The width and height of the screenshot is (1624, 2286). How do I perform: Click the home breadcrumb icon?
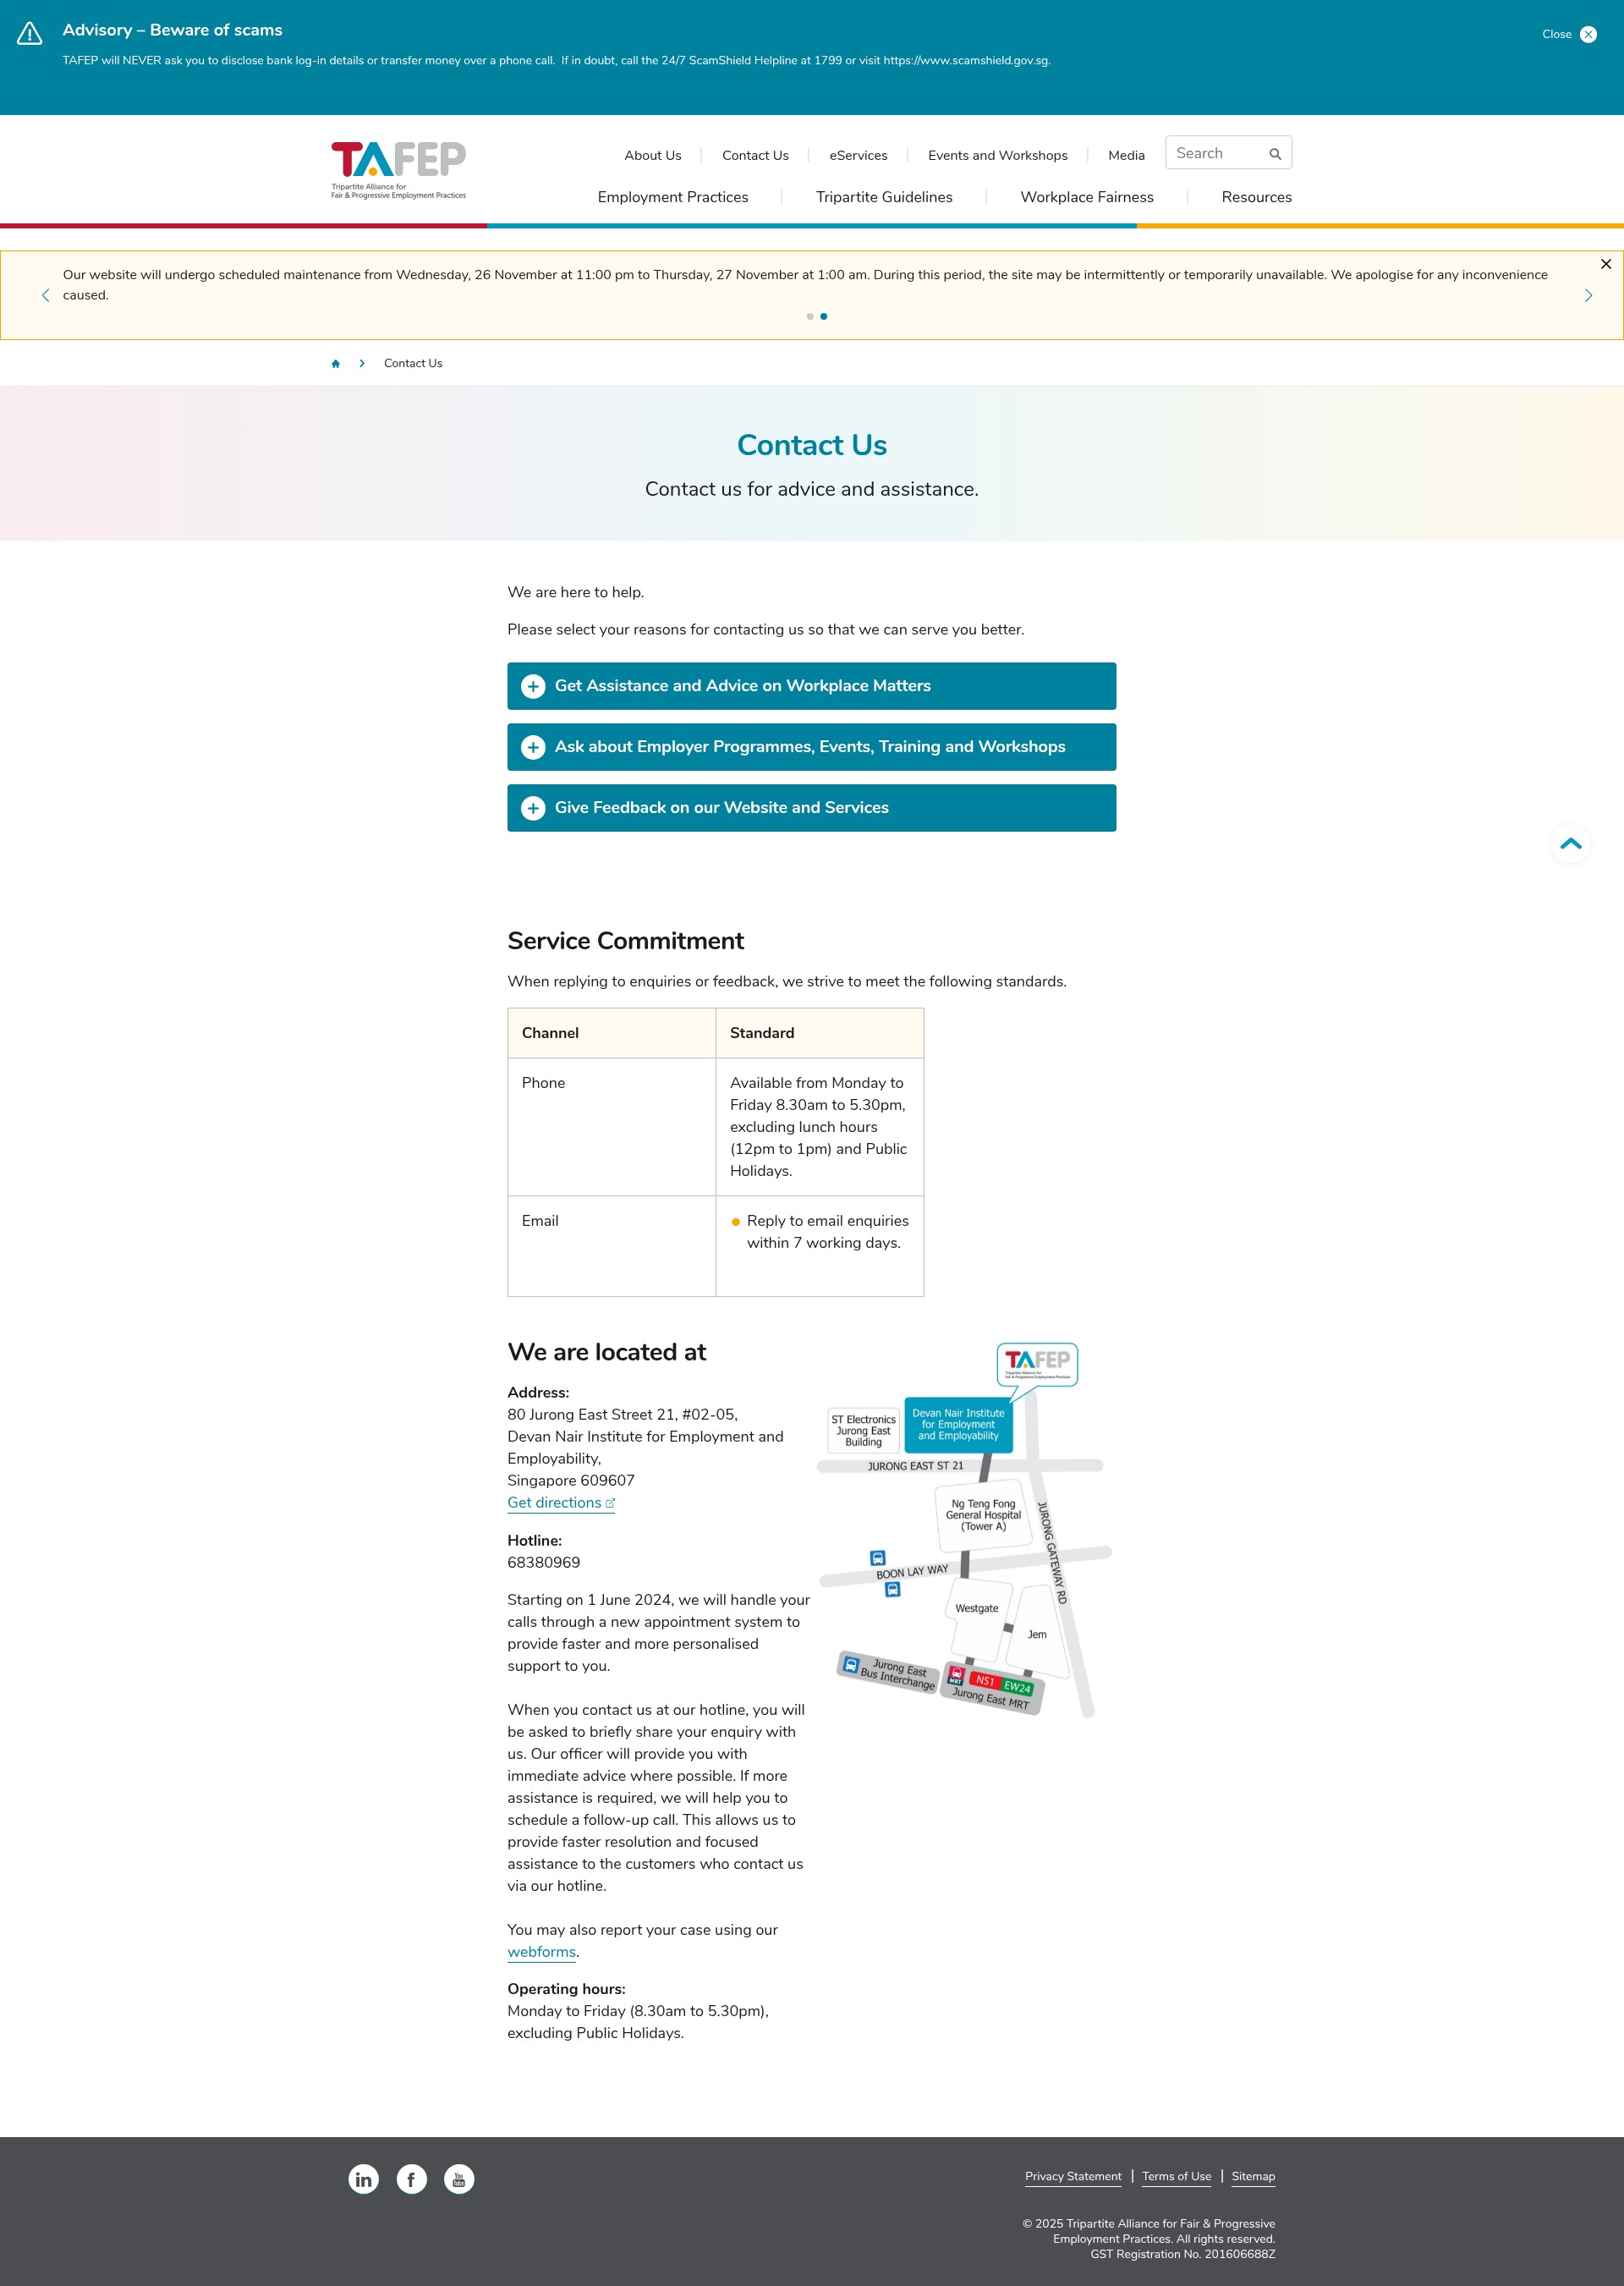pyautogui.click(x=336, y=364)
